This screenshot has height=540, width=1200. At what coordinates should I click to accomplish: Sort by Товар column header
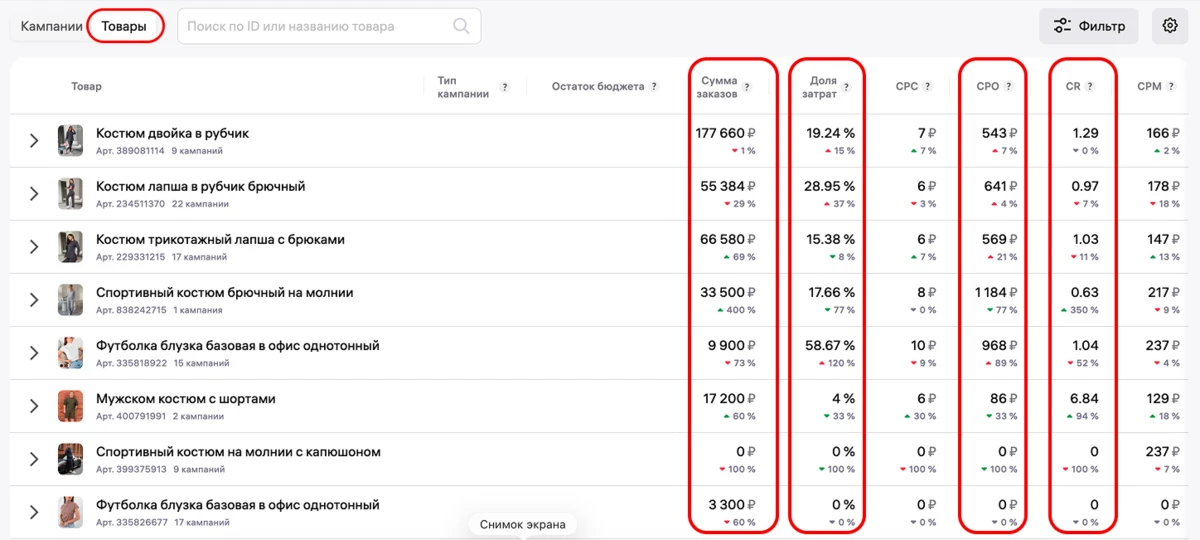pyautogui.click(x=86, y=87)
